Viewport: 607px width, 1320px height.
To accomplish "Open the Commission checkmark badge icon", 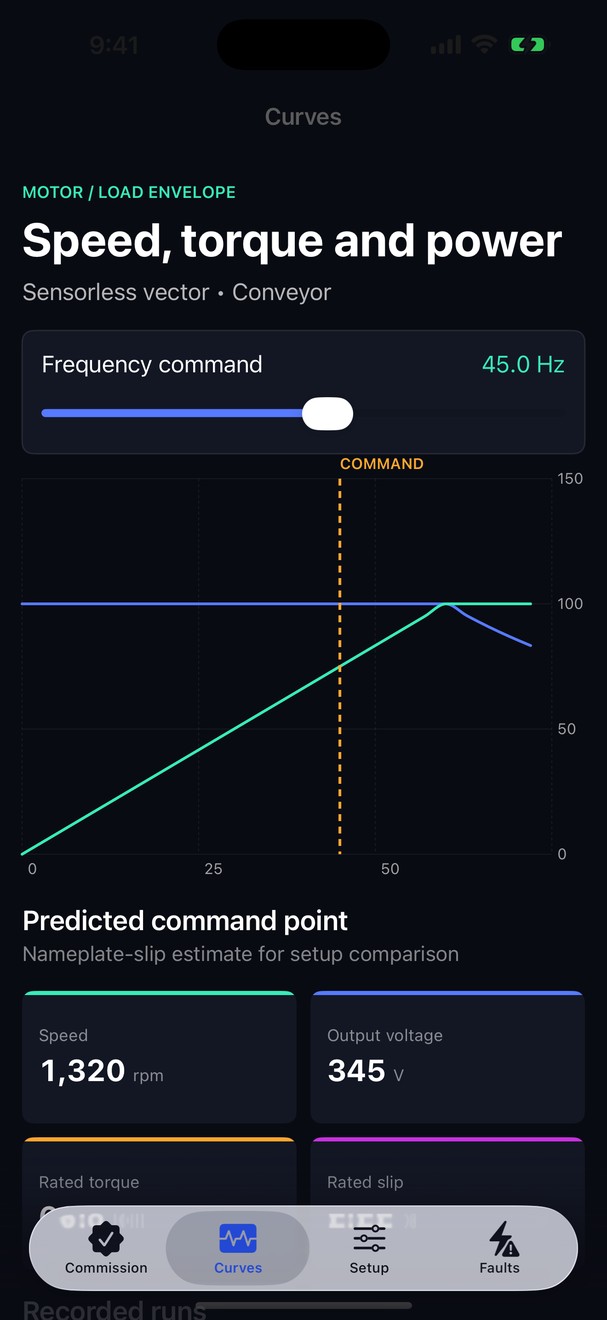I will click(x=106, y=1240).
